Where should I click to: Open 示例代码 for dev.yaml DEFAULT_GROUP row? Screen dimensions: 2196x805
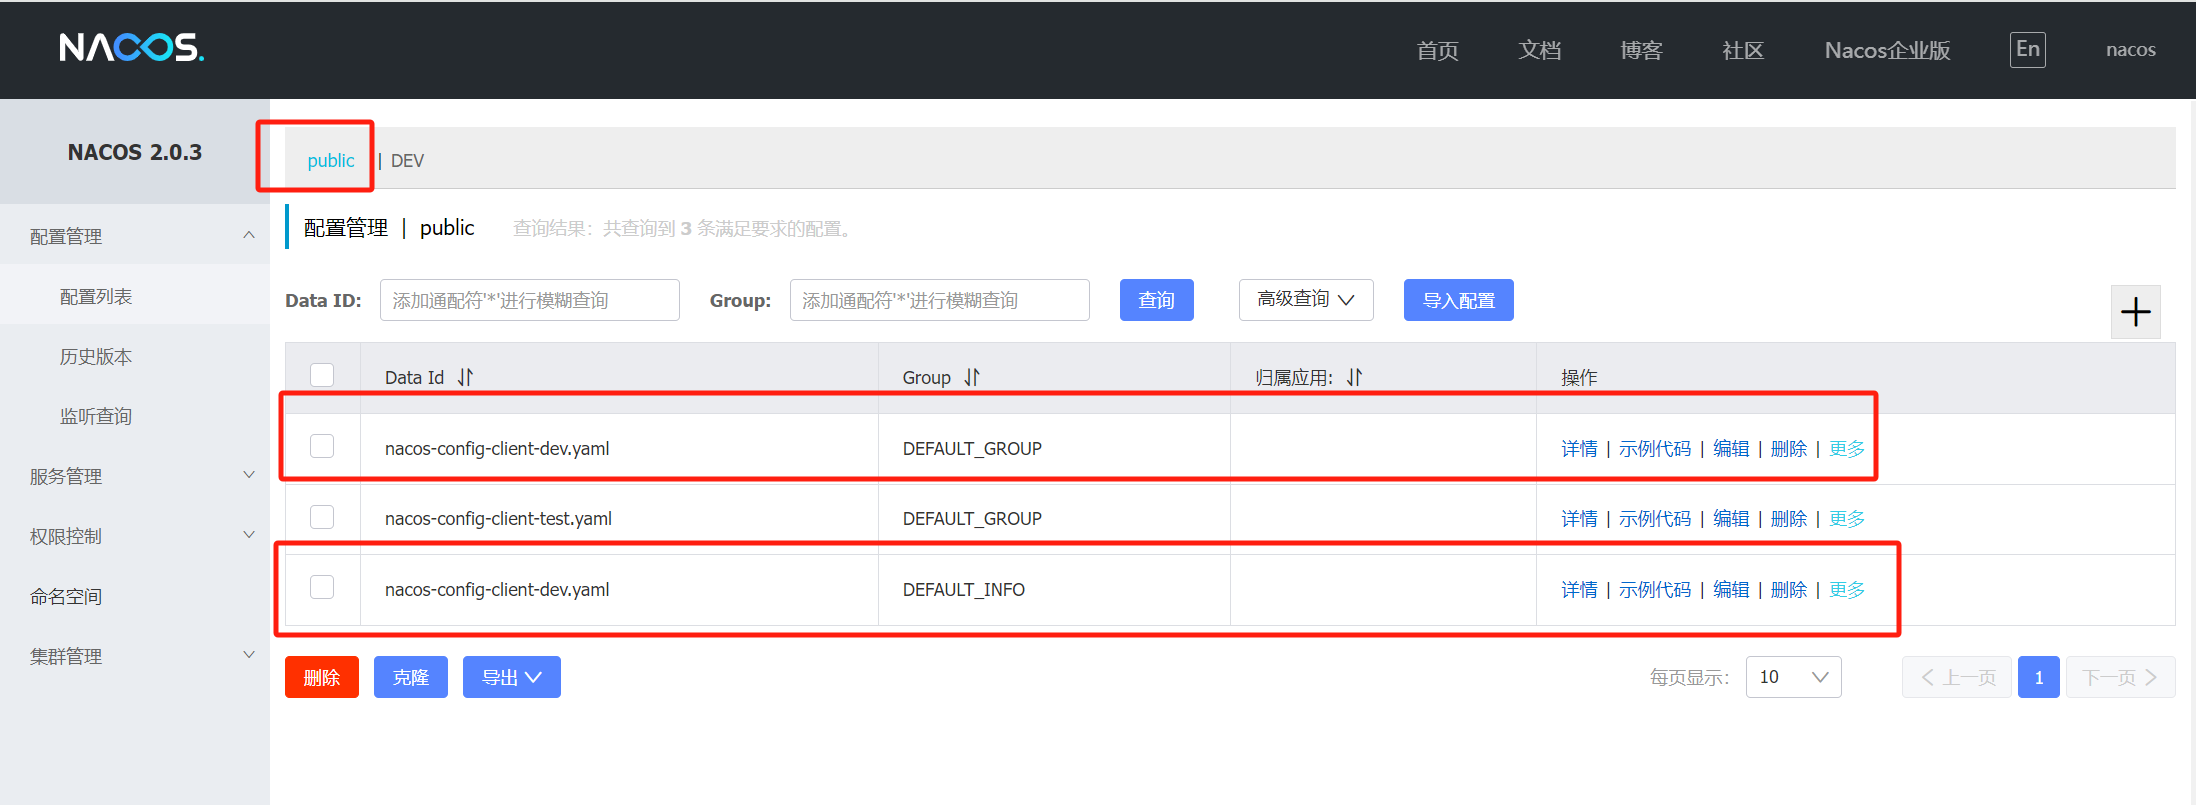point(1655,449)
